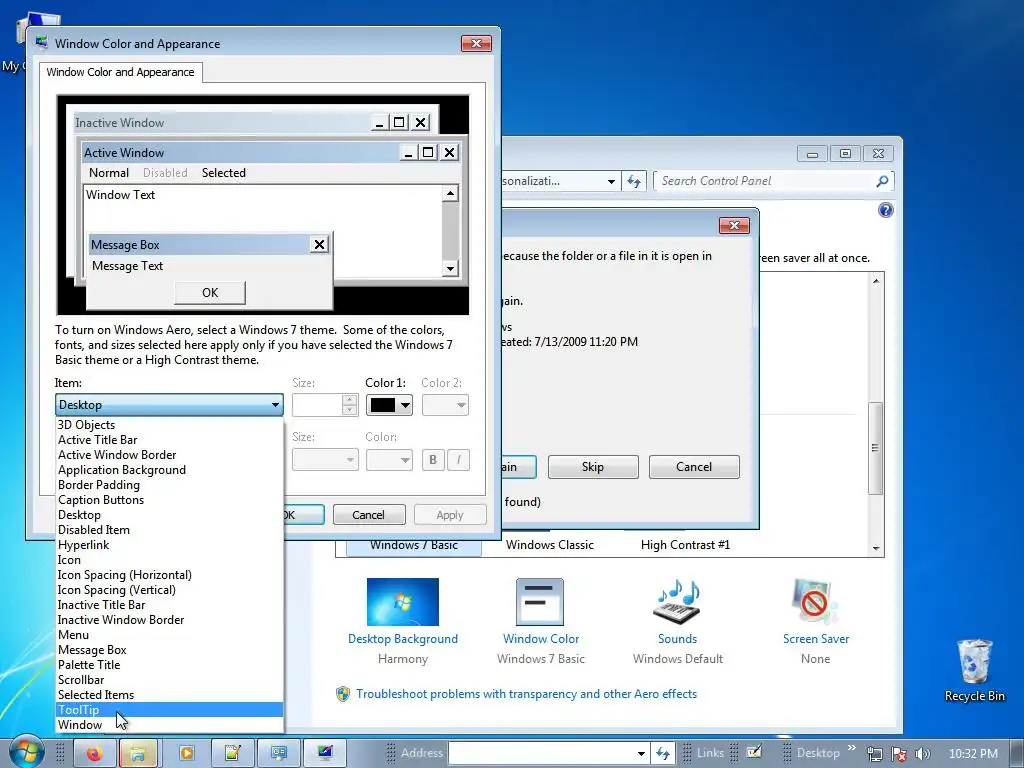
Task: Select Icon Spacing (Vertical) entry
Action: (x=169, y=590)
